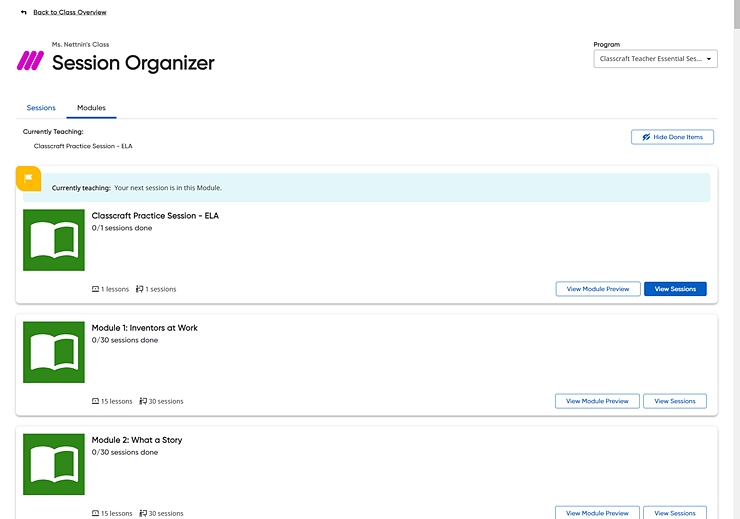Viewport: 740px width, 519px height.
Task: View Sessions for Classcraft Practice Session - ELA
Action: [x=675, y=289]
